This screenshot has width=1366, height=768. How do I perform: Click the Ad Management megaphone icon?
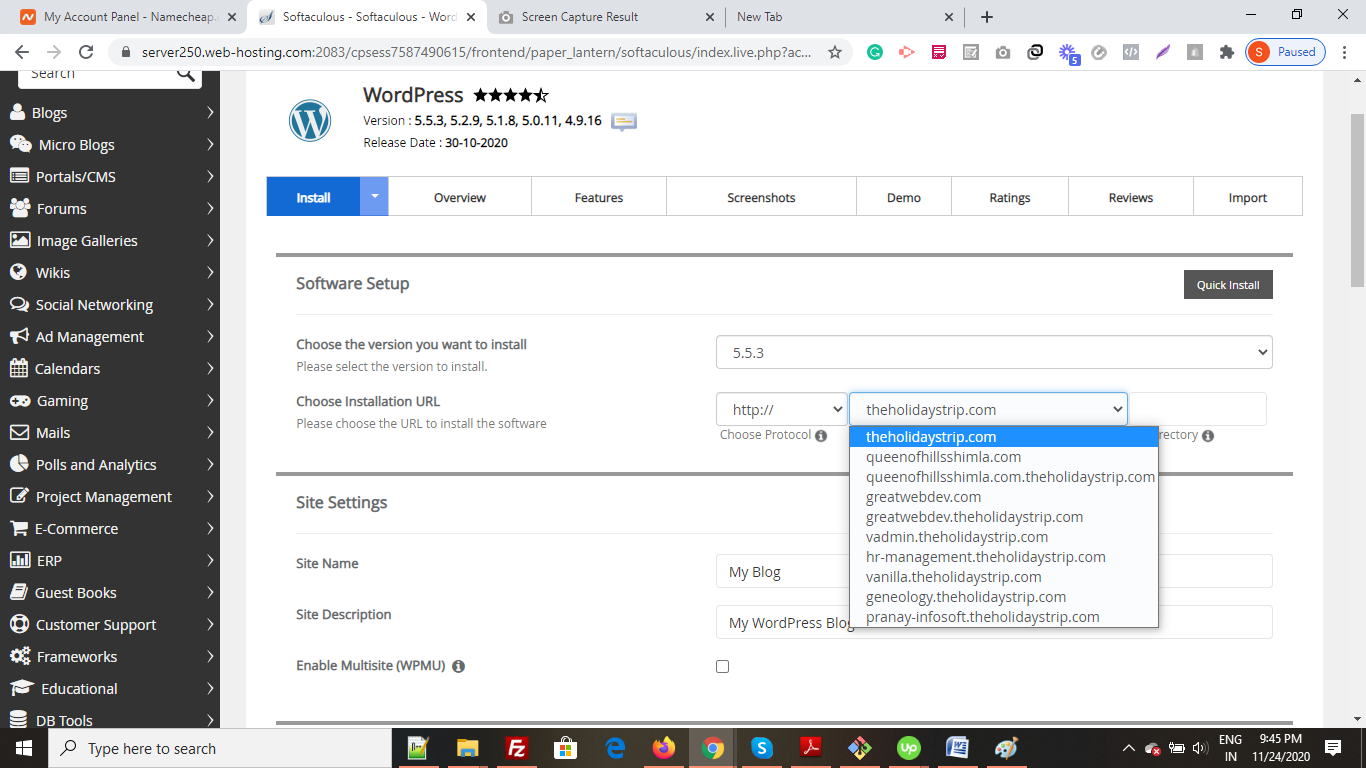click(18, 337)
